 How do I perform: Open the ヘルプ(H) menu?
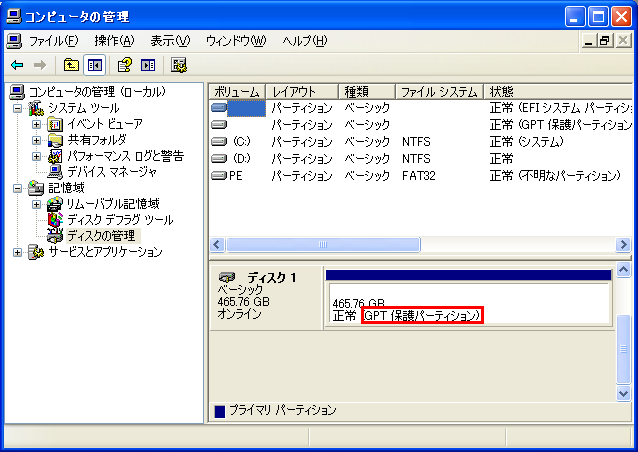click(305, 41)
